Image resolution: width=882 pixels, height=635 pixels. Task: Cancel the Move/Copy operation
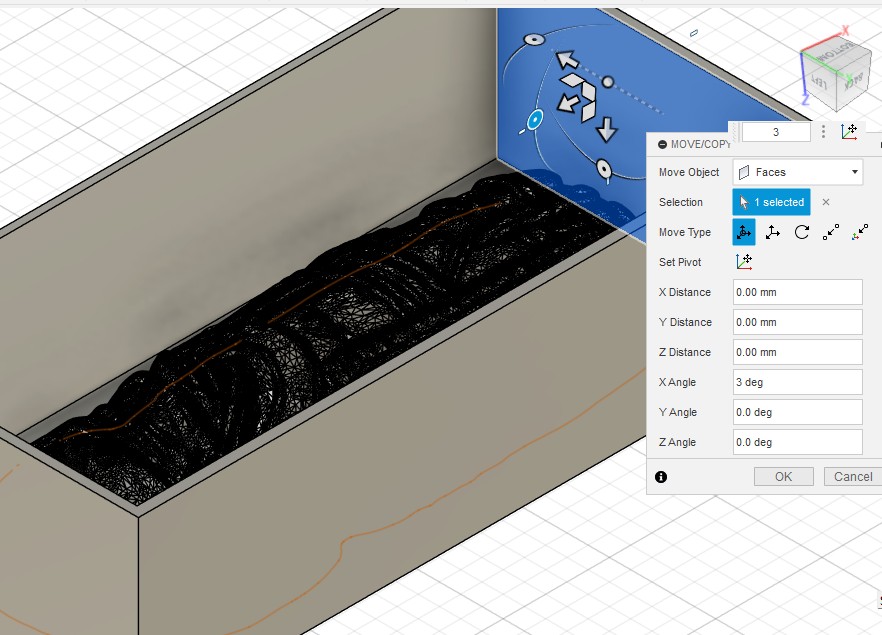pos(852,477)
